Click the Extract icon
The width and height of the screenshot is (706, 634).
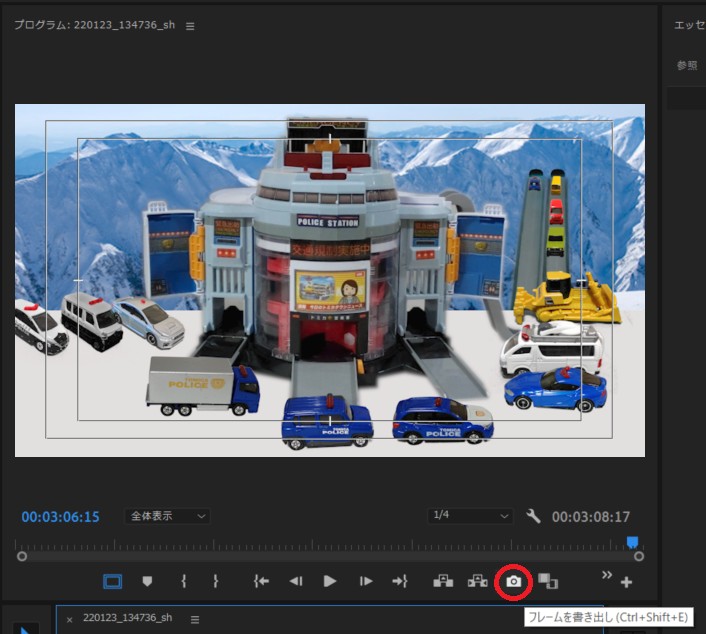[x=477, y=581]
